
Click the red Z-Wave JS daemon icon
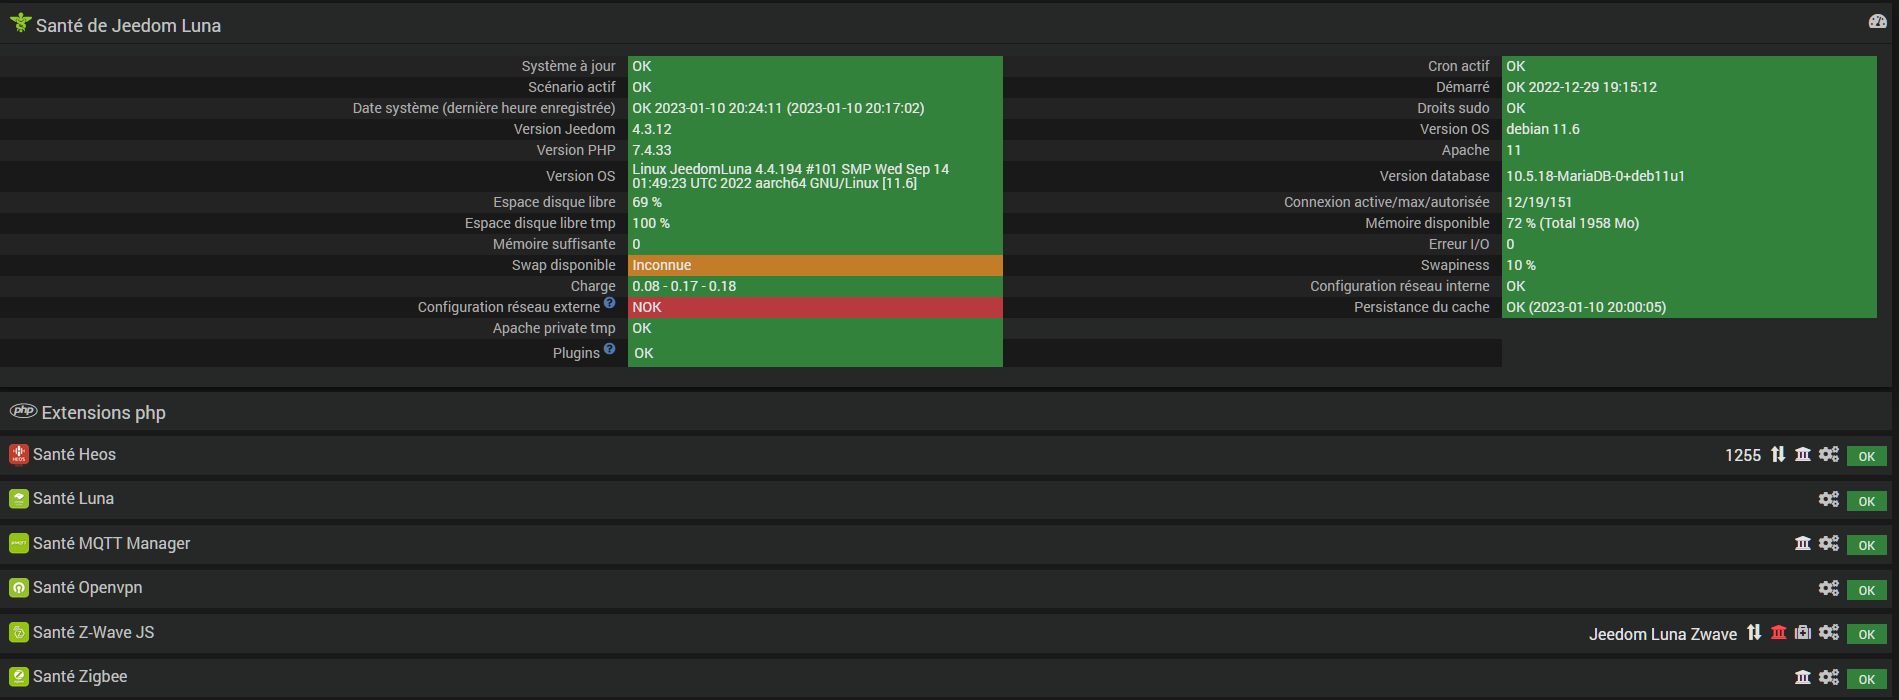[x=1779, y=633]
